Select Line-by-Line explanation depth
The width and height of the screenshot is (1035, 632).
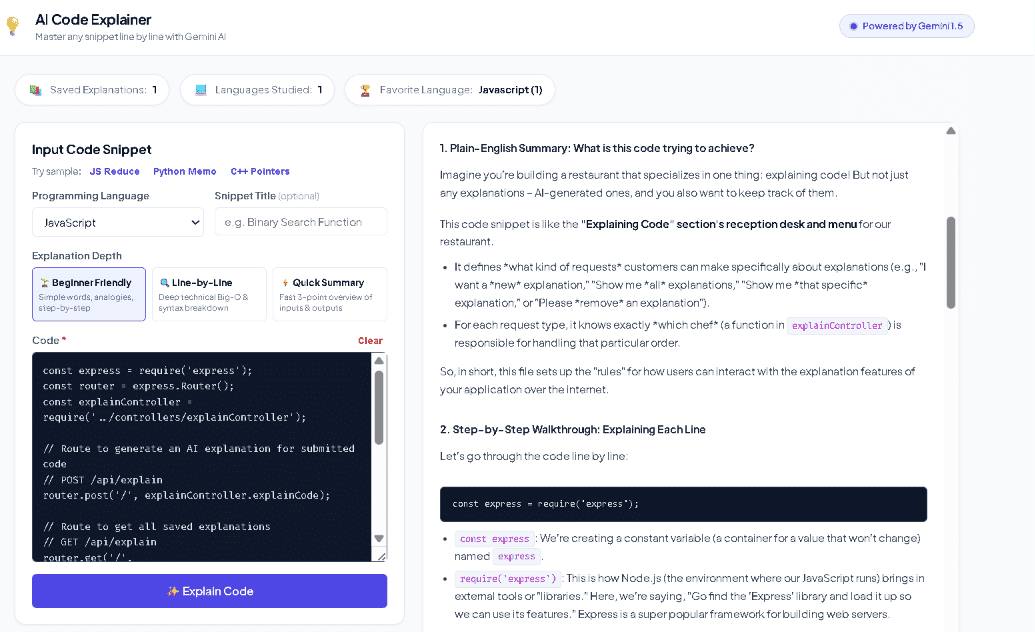[209, 294]
